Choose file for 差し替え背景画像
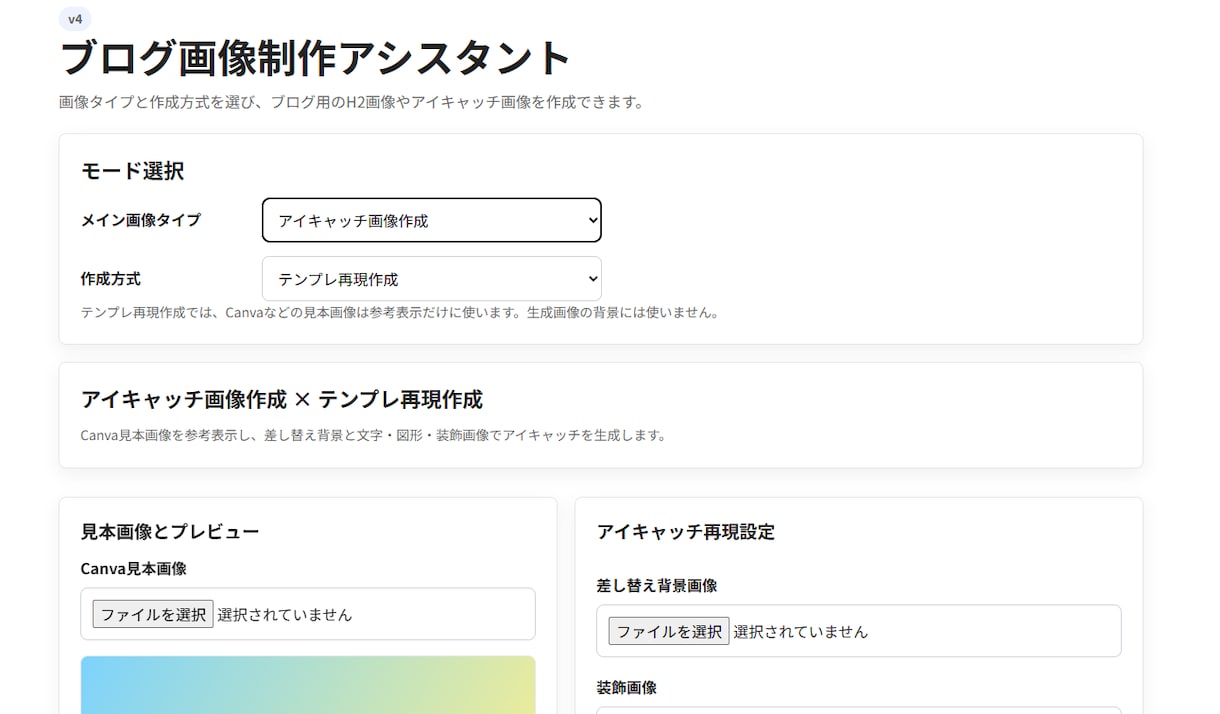The height and width of the screenshot is (714, 1220). point(669,631)
